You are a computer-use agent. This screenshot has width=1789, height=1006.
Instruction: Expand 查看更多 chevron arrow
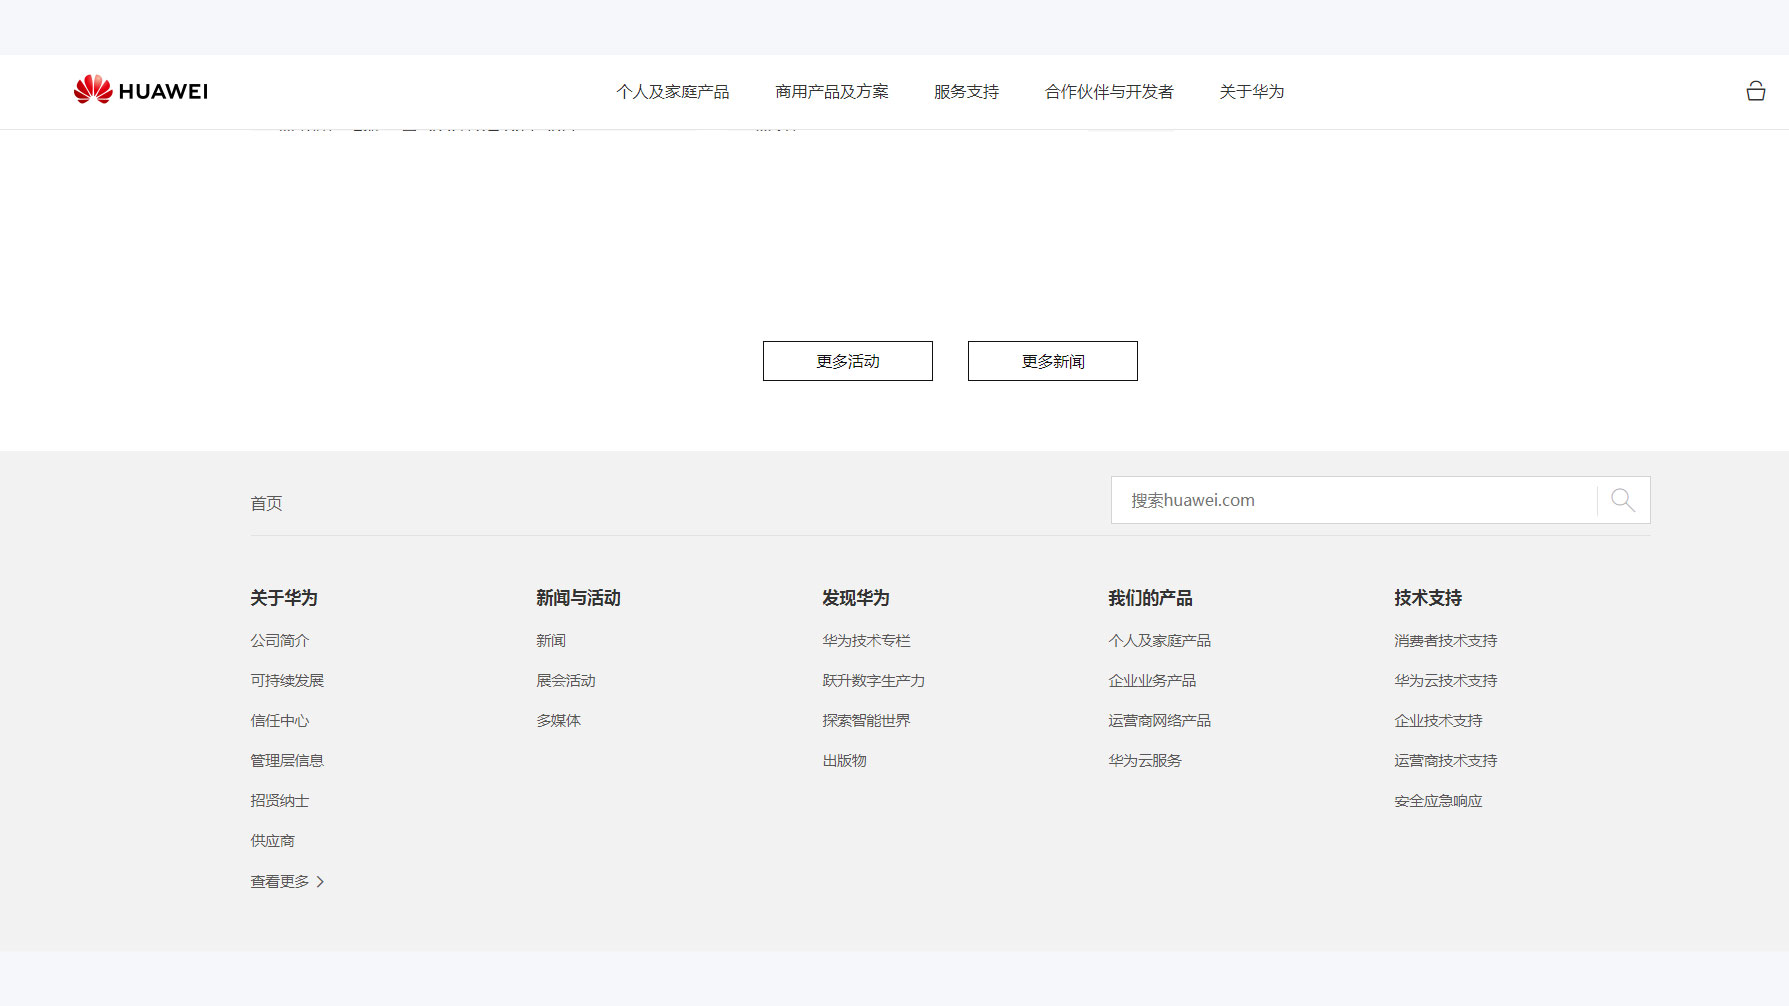(x=320, y=882)
